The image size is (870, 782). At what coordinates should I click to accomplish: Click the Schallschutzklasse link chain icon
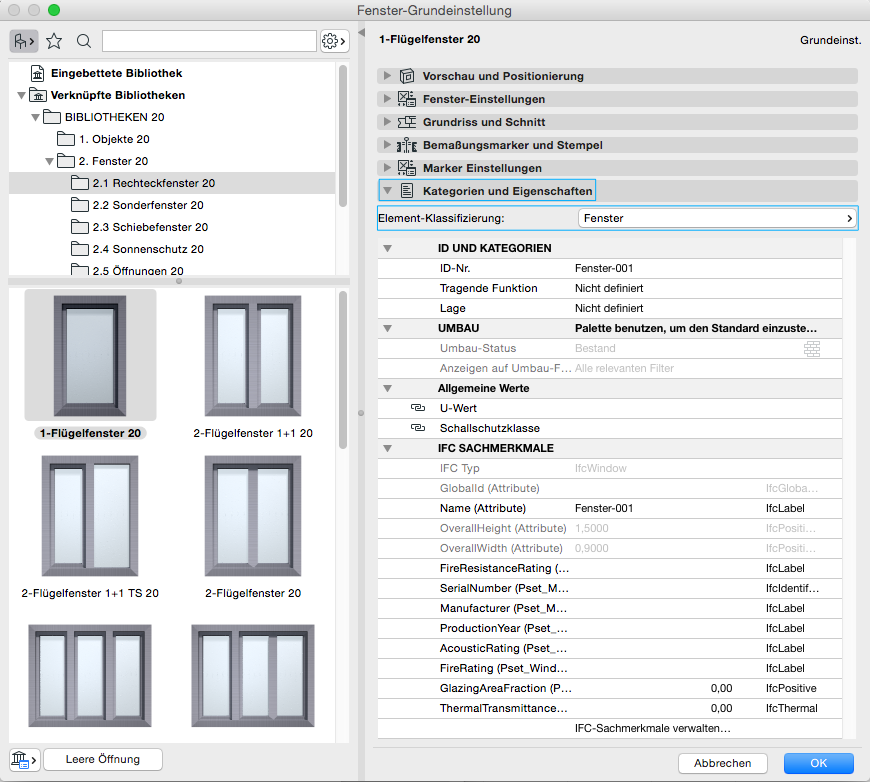pyautogui.click(x=418, y=428)
